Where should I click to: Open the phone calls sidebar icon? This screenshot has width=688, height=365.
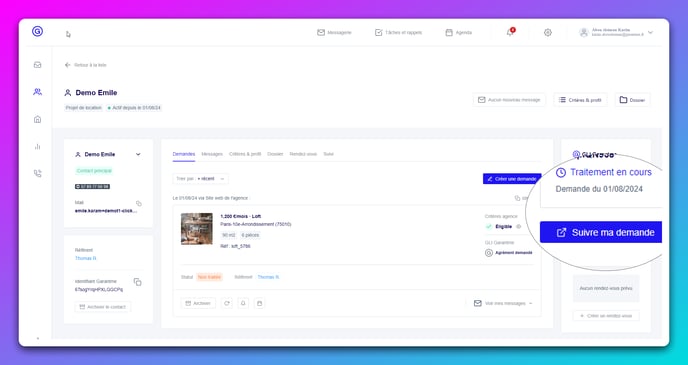point(38,174)
